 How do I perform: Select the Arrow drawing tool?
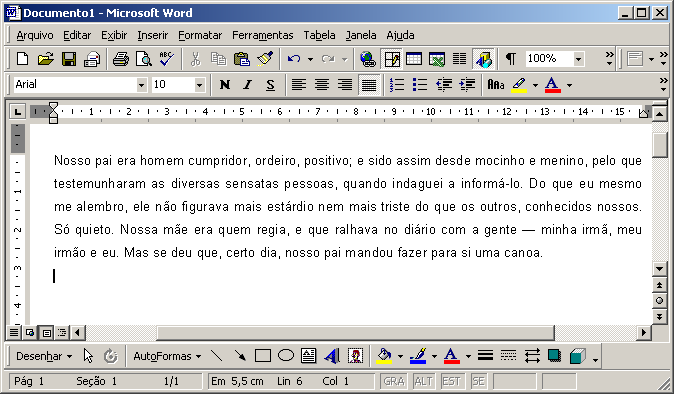(x=240, y=356)
